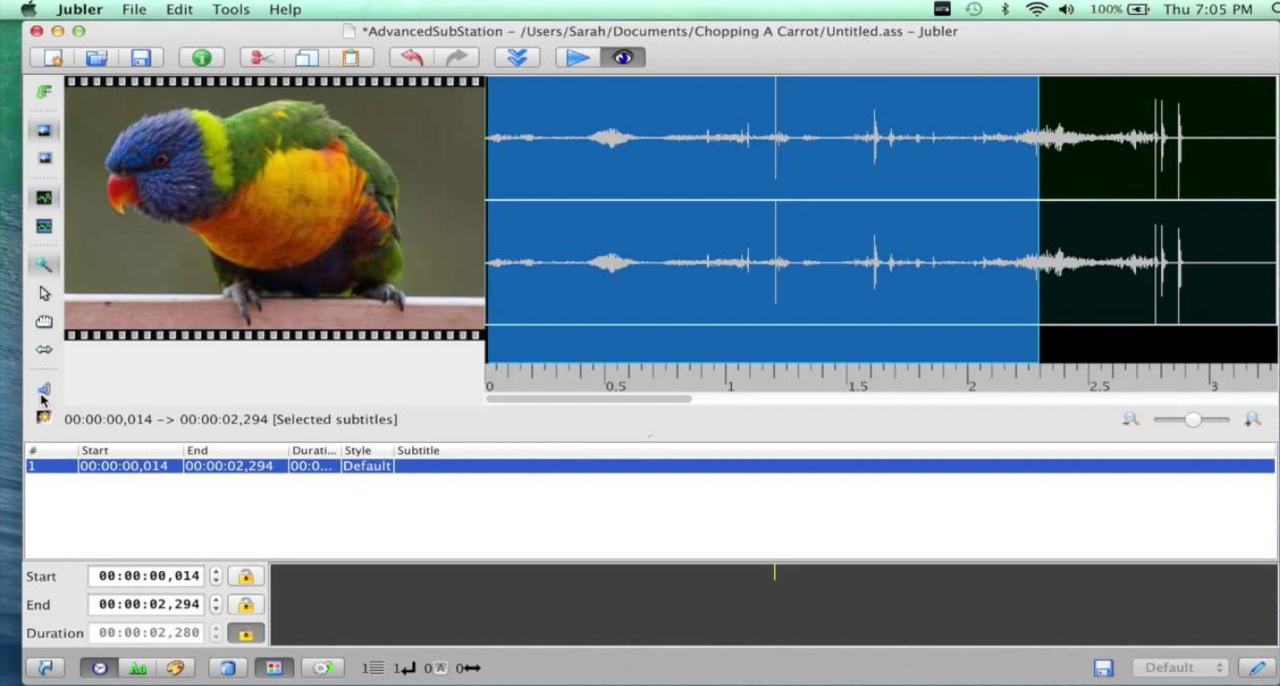The image size is (1280, 686).
Task: Select the hand pan tool
Action: coord(44,322)
